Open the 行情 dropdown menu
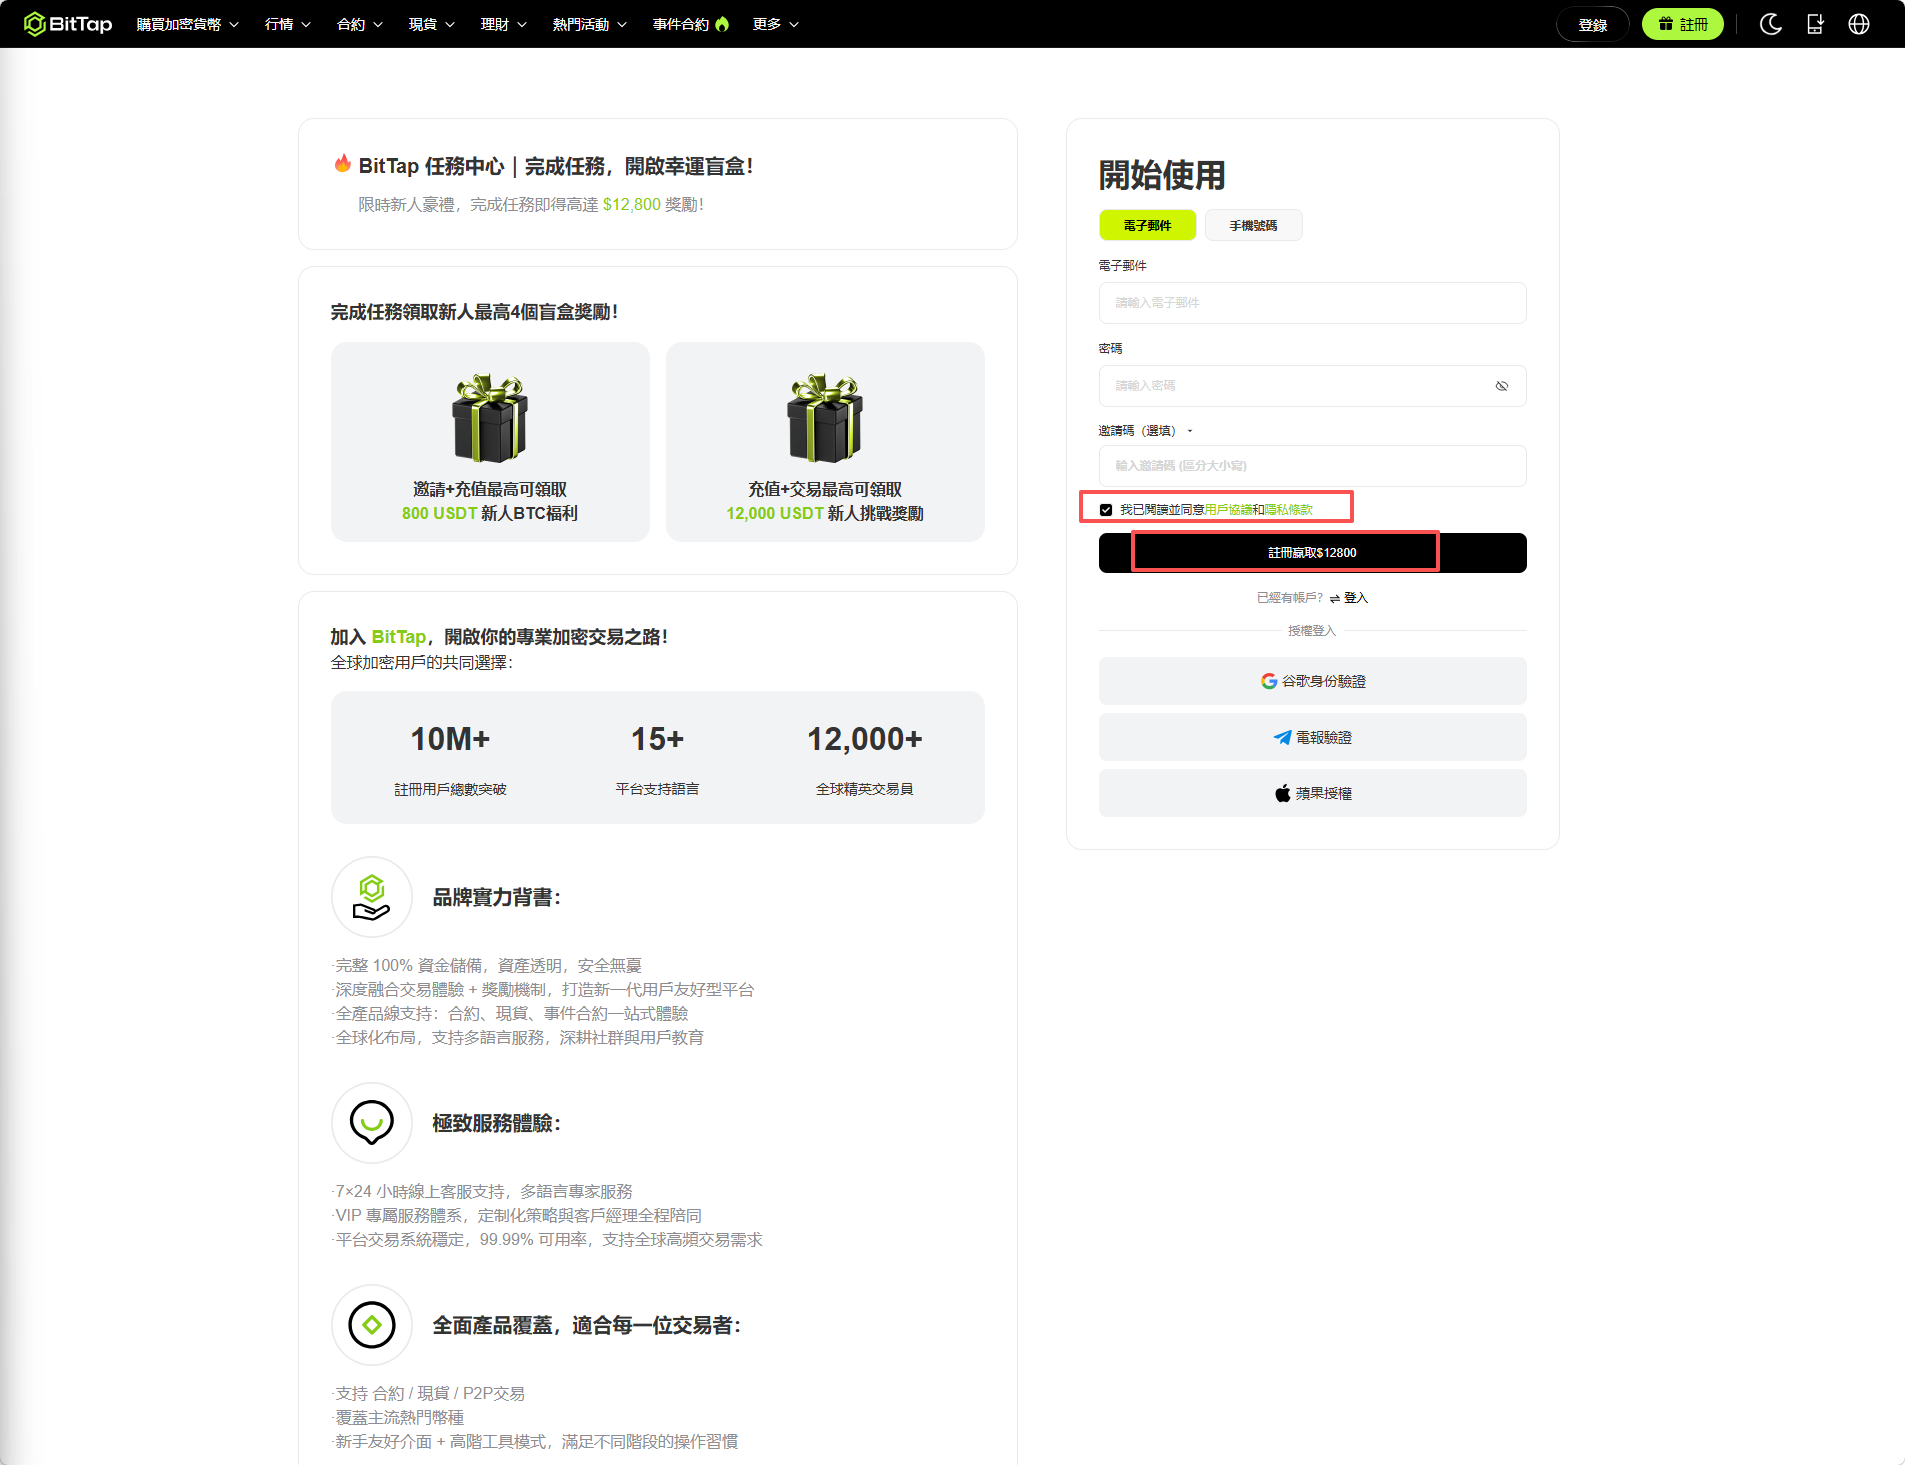Viewport: 1905px width, 1465px height. tap(288, 24)
